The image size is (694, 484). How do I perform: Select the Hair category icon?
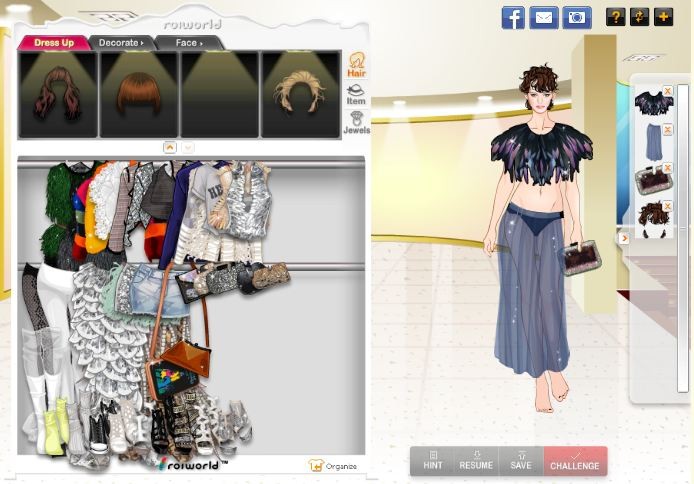(x=356, y=66)
